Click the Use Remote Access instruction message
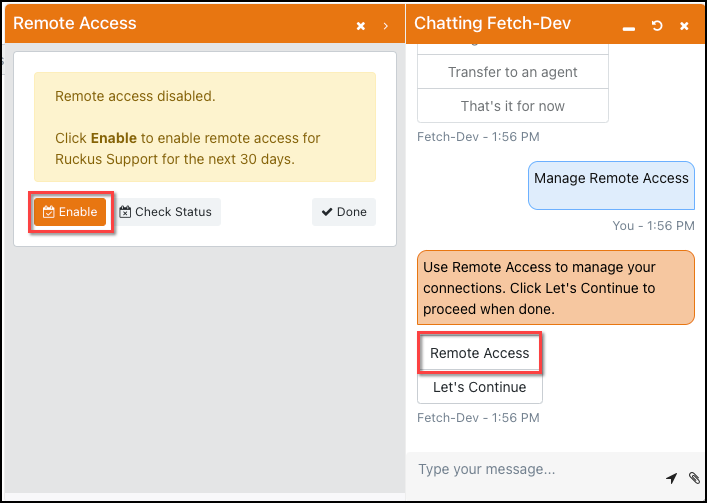Viewport: 707px width, 503px height. click(x=556, y=288)
